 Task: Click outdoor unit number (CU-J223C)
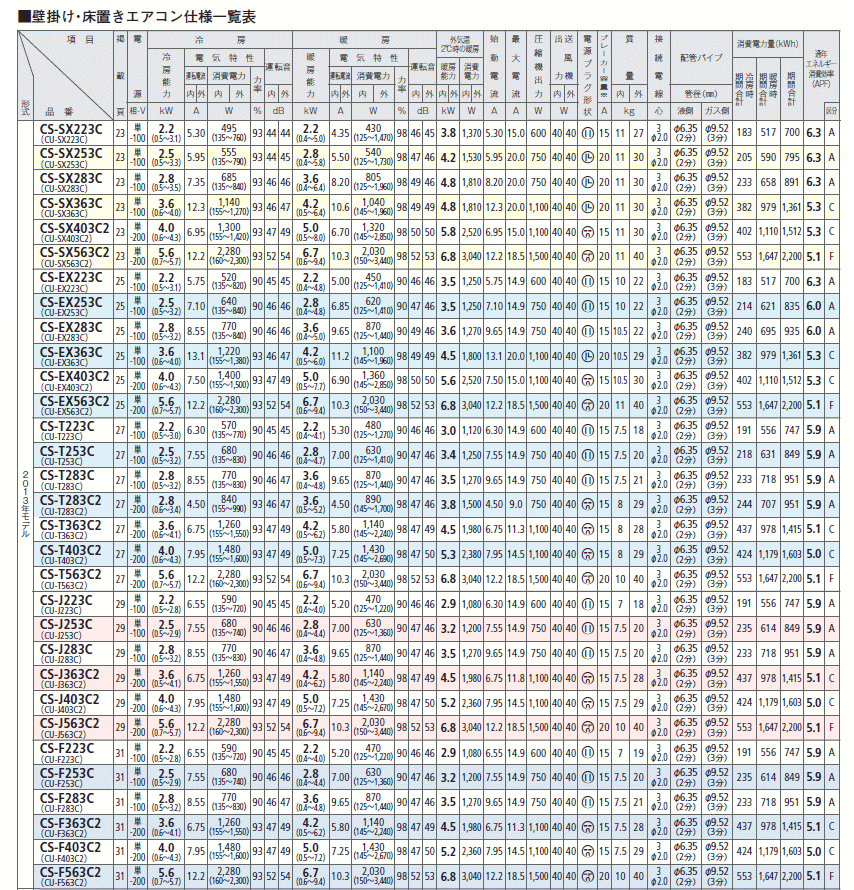click(60, 611)
